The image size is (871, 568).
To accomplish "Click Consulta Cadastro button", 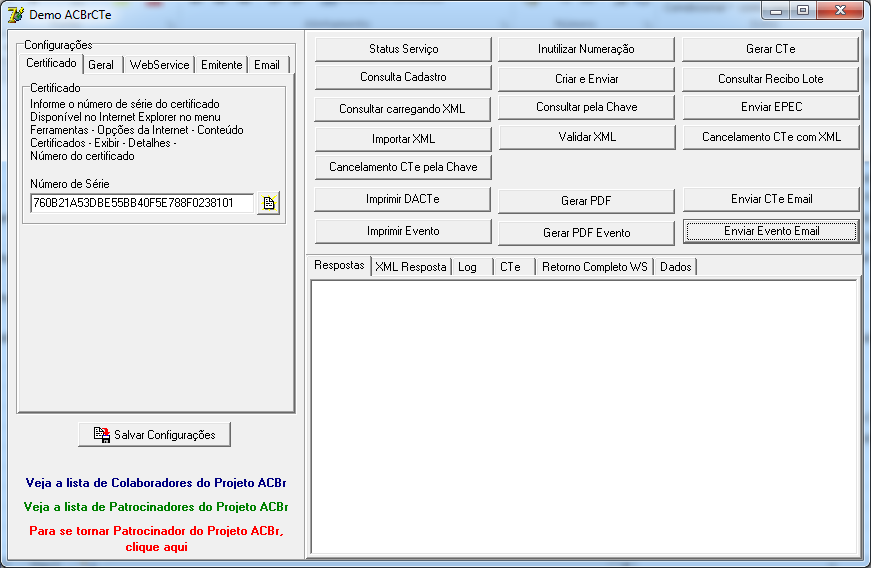I will tap(403, 77).
